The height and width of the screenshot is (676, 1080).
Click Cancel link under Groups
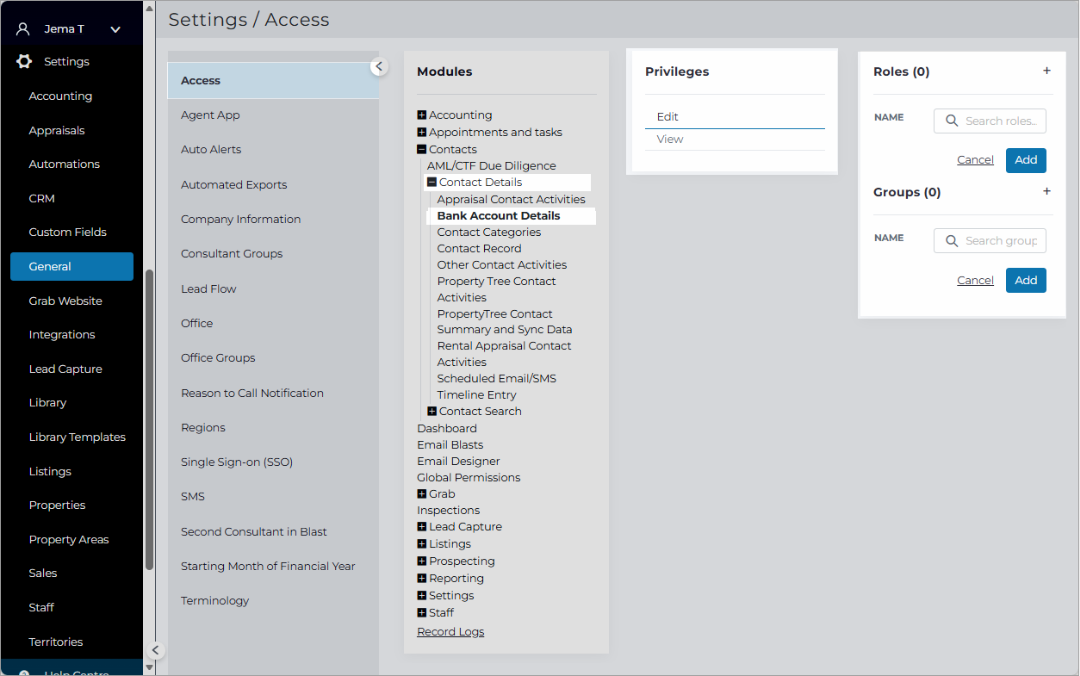975,280
